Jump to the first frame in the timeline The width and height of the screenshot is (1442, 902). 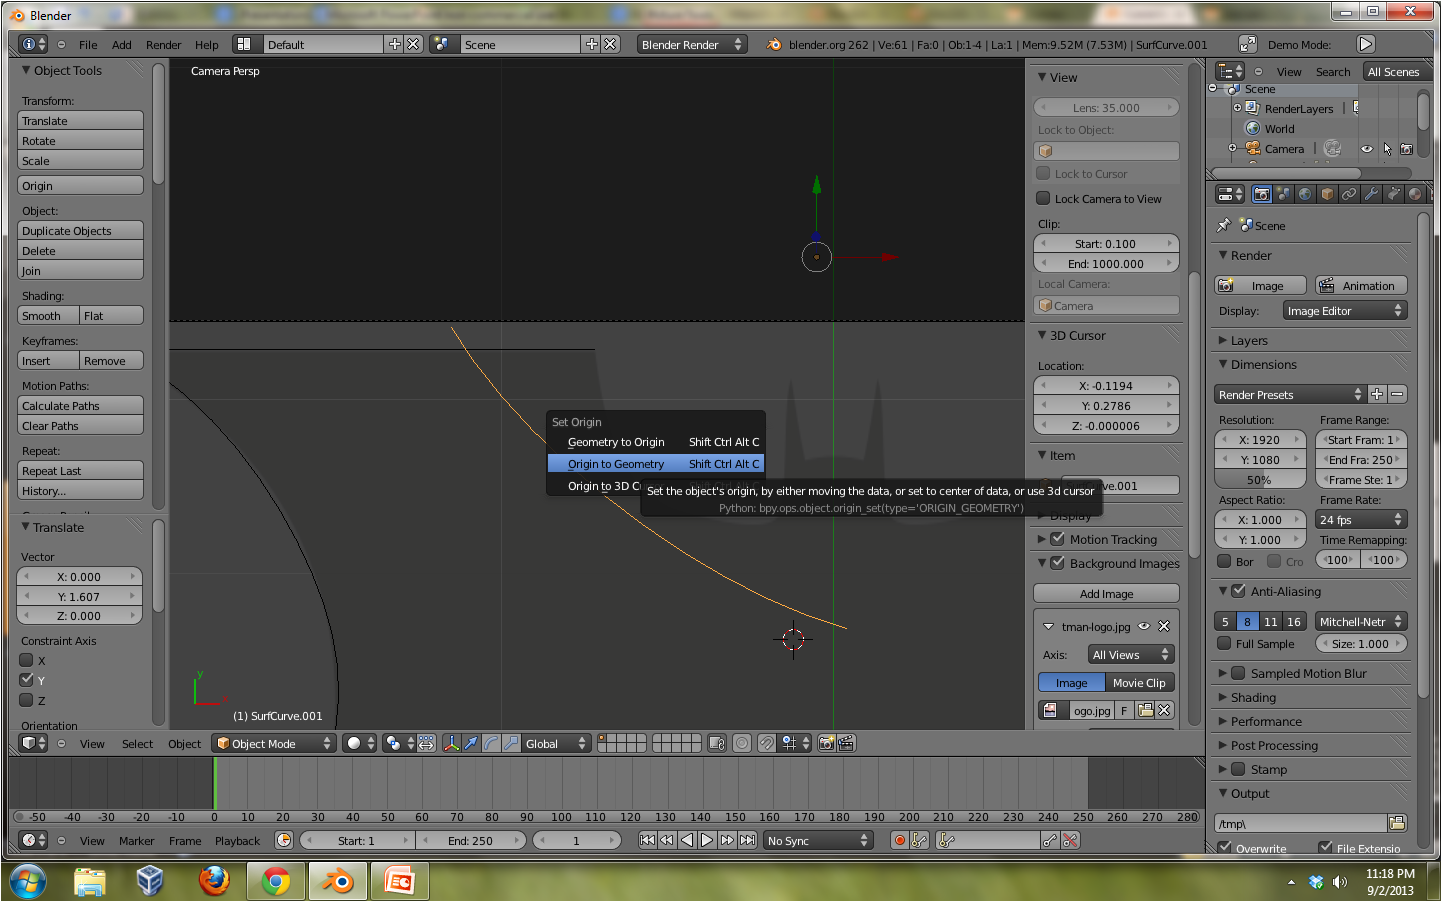647,840
